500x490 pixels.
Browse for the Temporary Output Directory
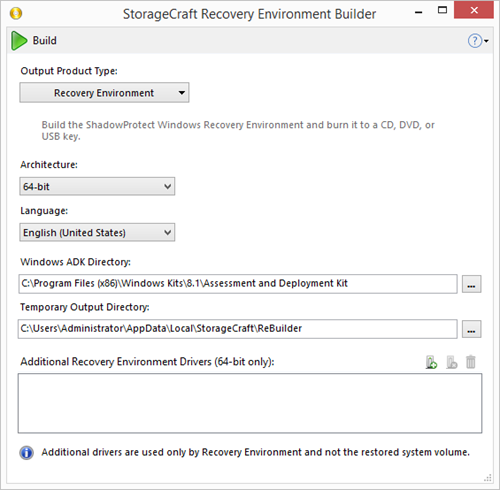471,329
